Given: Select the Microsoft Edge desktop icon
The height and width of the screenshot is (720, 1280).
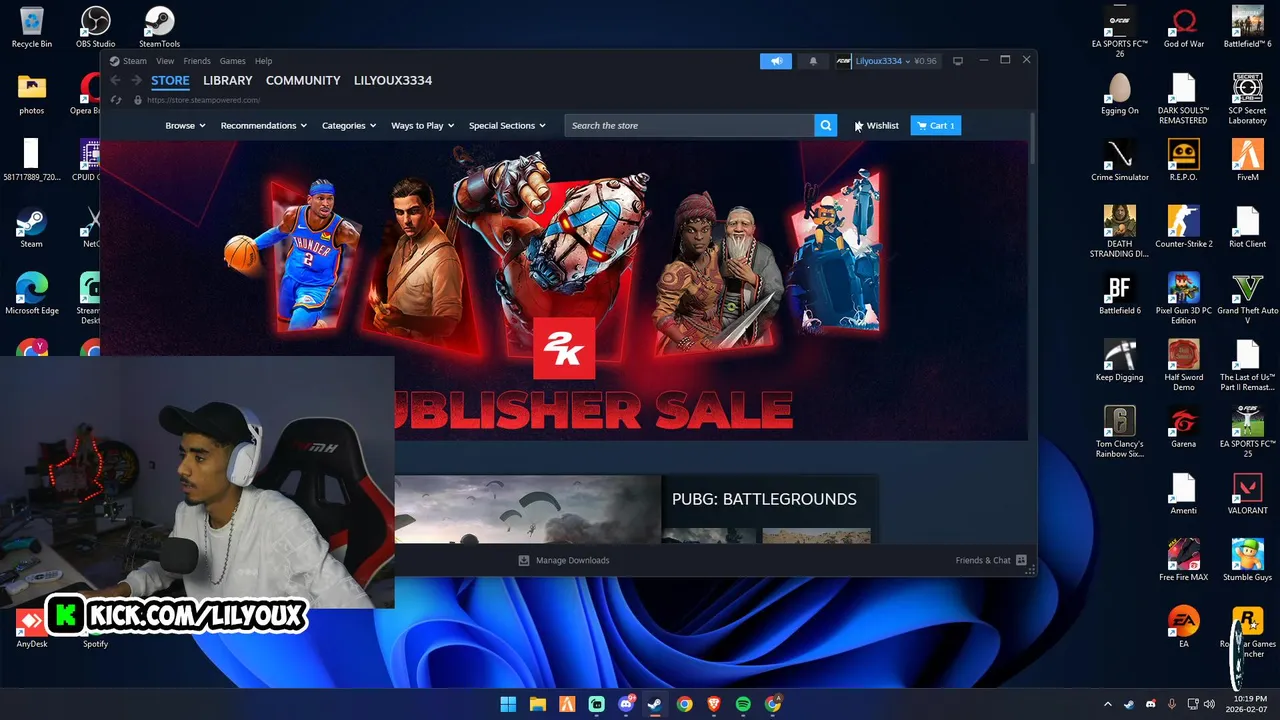Looking at the screenshot, I should coord(31,294).
